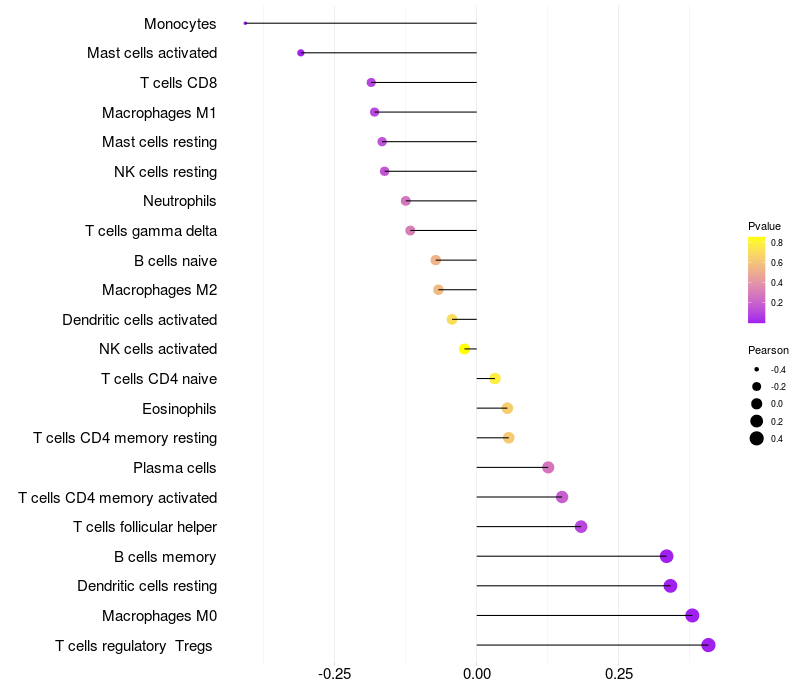Select the Plasma cells label
The width and height of the screenshot is (800, 700).
coord(175,467)
